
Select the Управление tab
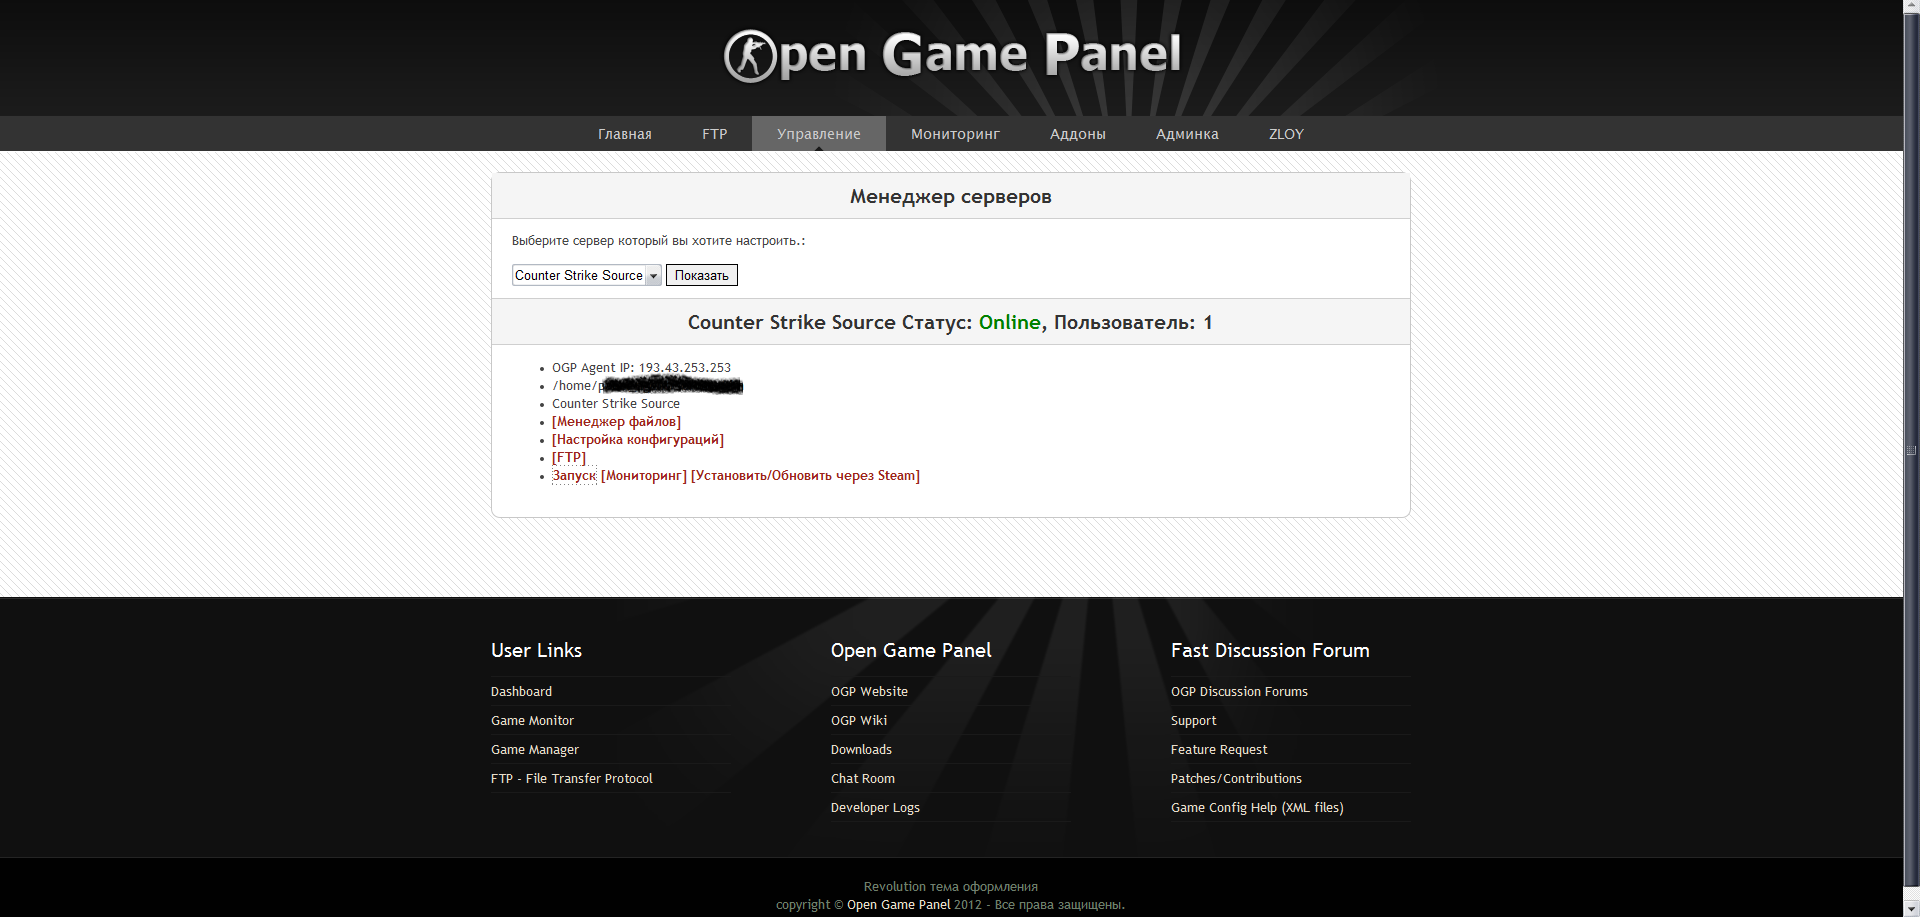pyautogui.click(x=819, y=134)
